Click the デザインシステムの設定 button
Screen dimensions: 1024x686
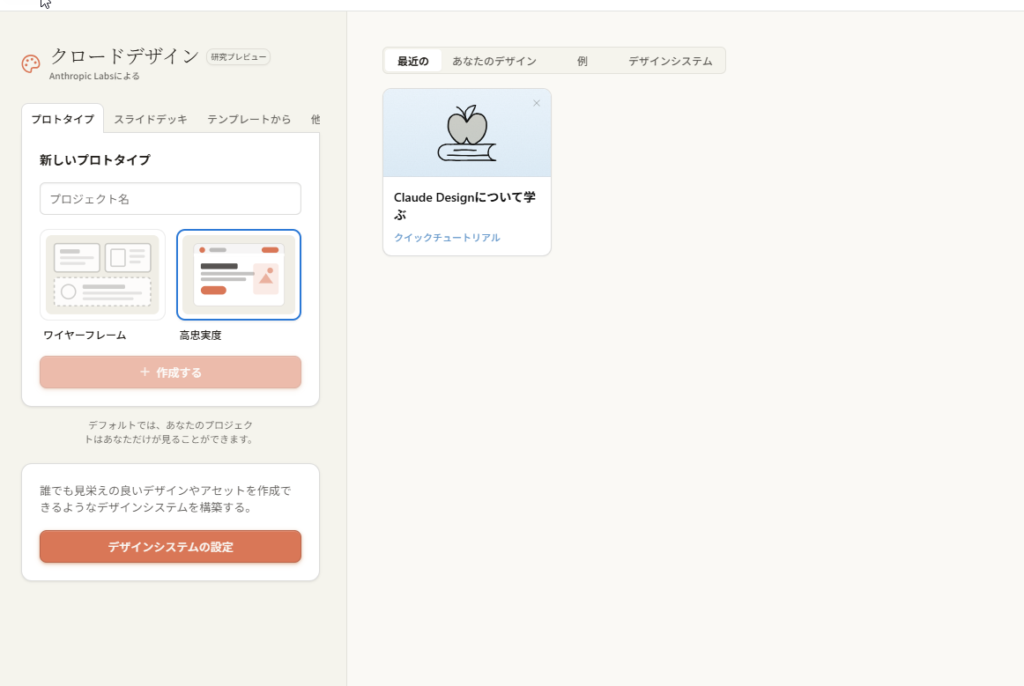[x=170, y=547]
